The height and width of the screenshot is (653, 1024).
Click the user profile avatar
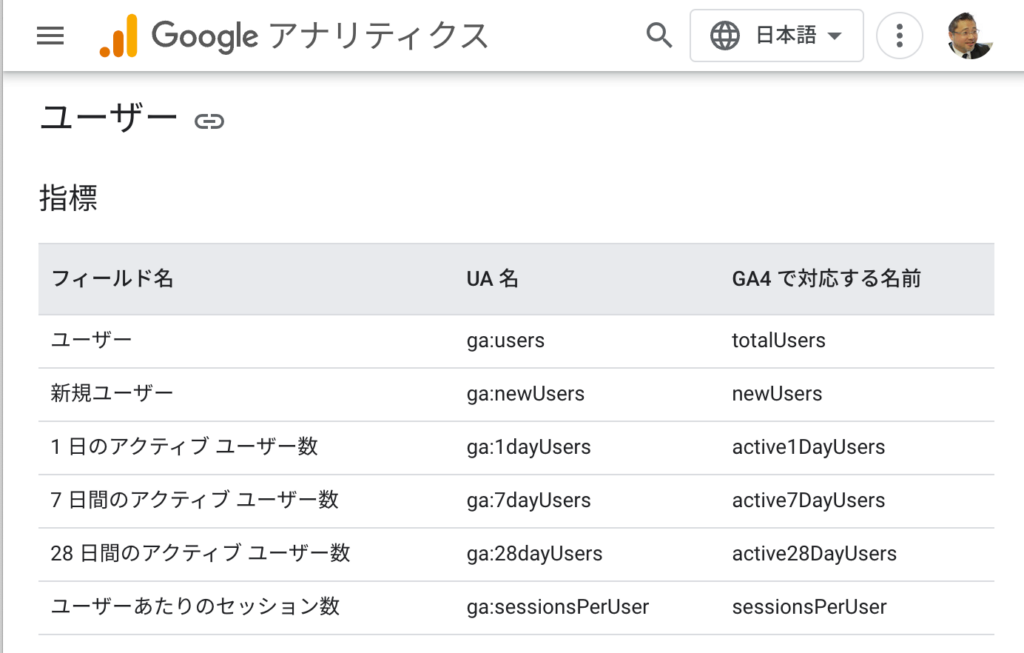969,36
